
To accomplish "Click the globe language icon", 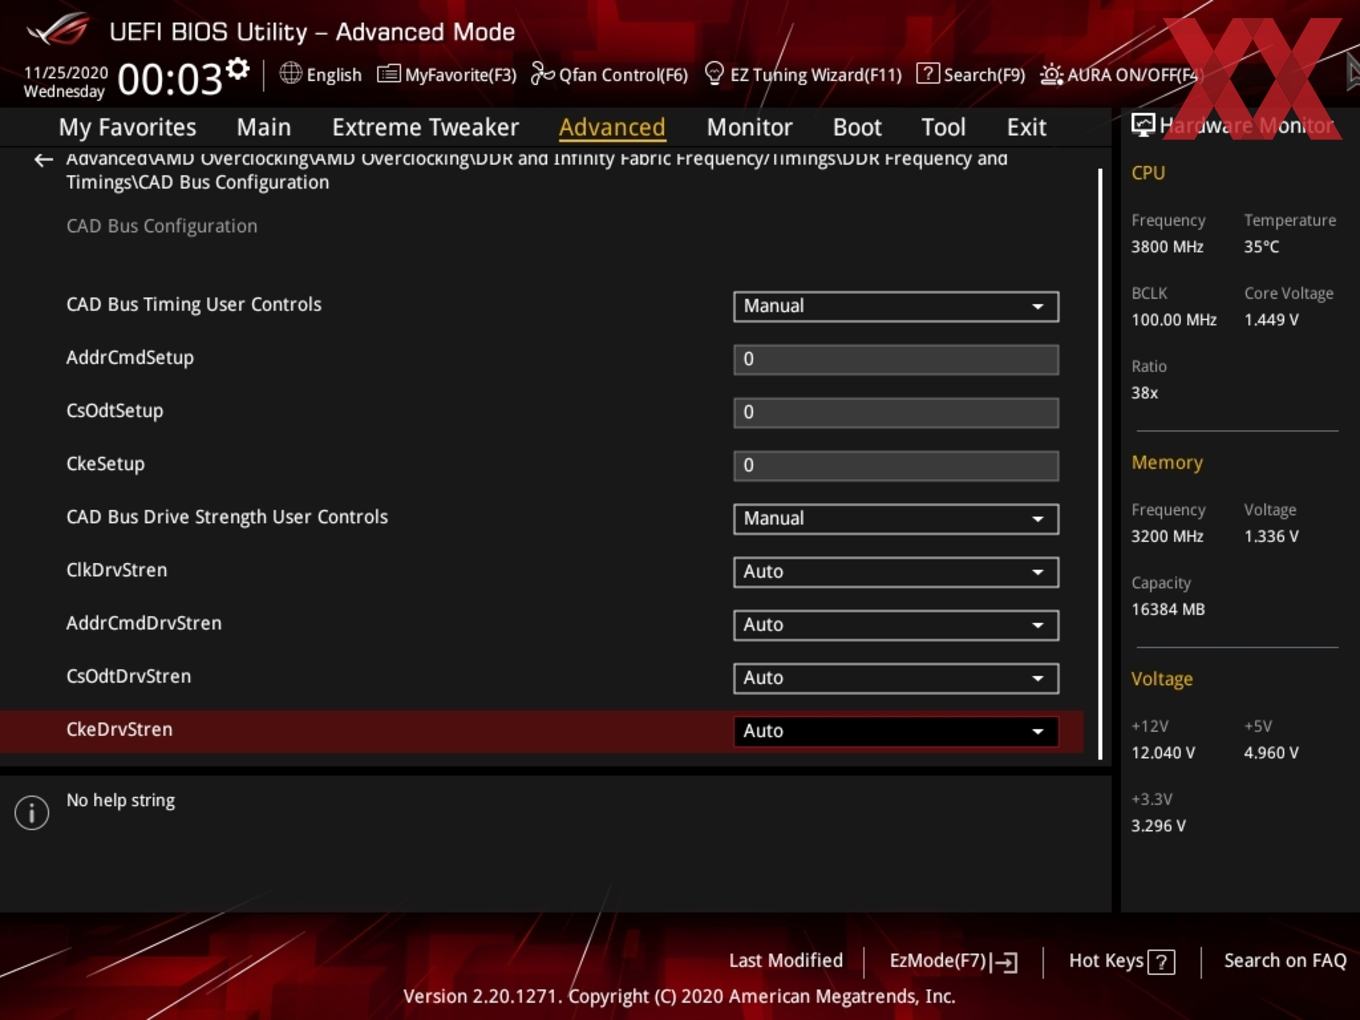I will point(290,73).
